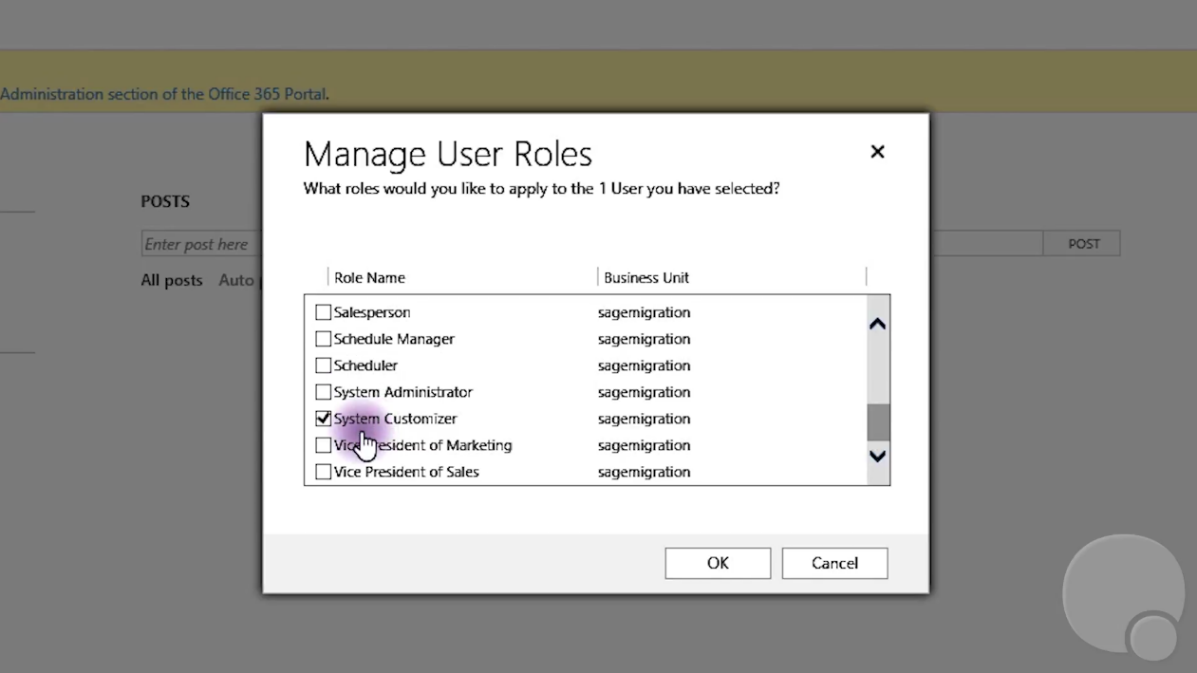Click the Business Unit column header
1197x673 pixels.
(645, 277)
